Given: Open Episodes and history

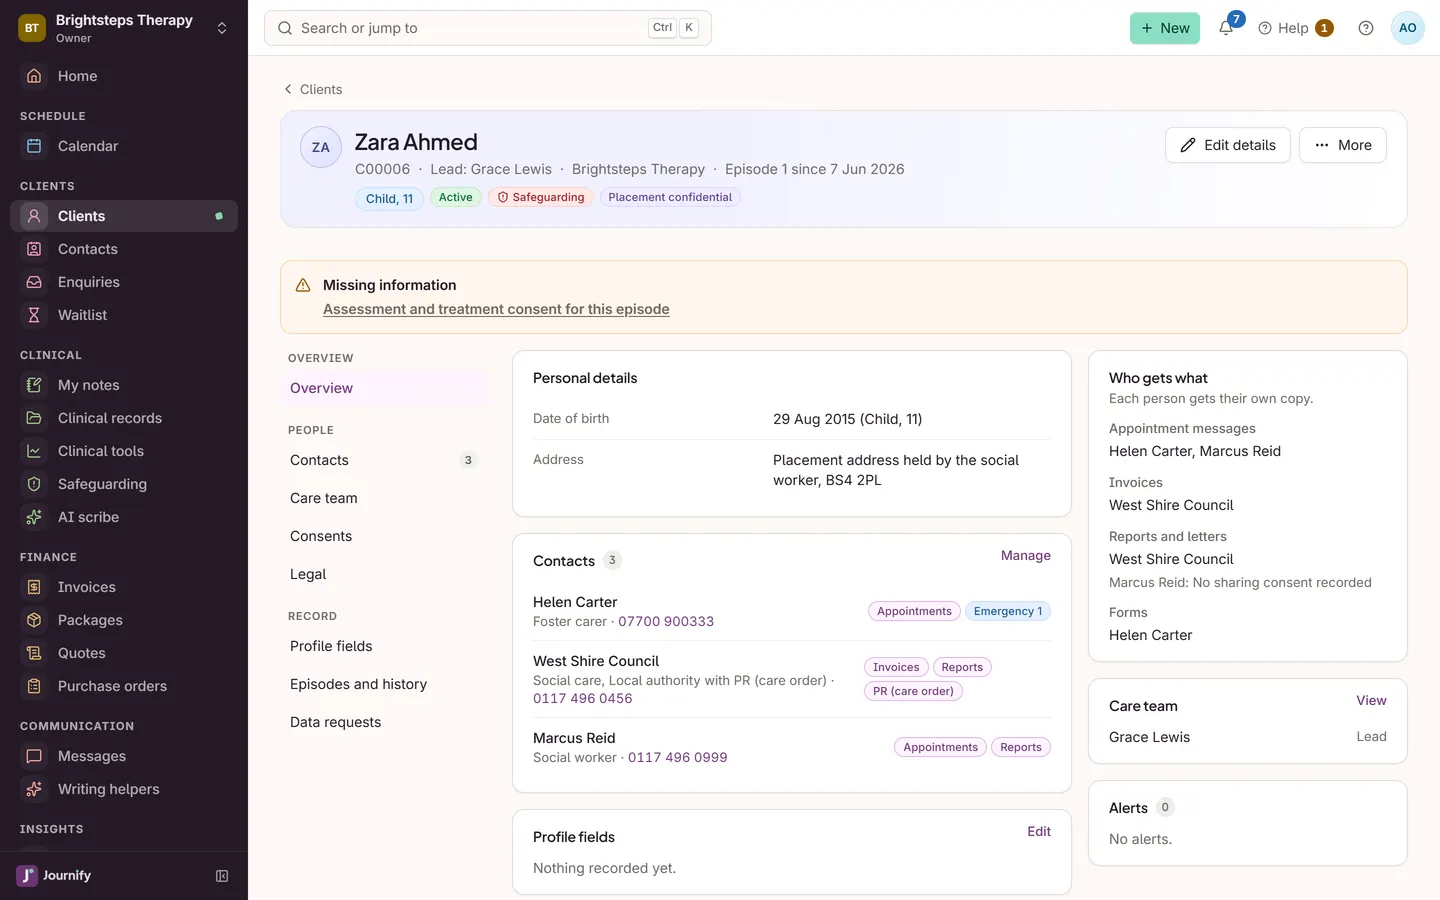Looking at the screenshot, I should pyautogui.click(x=384, y=684).
